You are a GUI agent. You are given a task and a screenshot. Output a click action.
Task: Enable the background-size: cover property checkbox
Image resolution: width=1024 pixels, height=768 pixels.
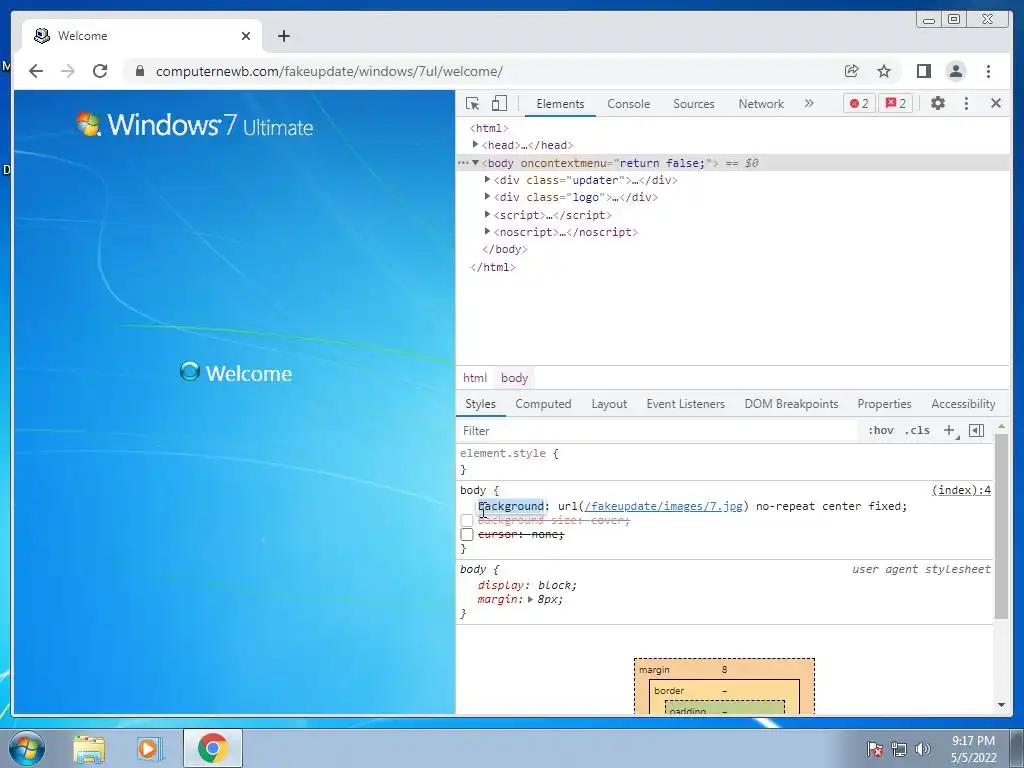[466, 520]
